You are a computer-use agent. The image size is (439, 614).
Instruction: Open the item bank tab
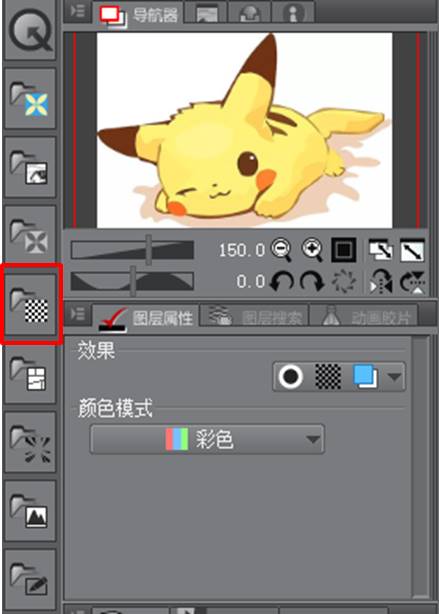click(249, 14)
